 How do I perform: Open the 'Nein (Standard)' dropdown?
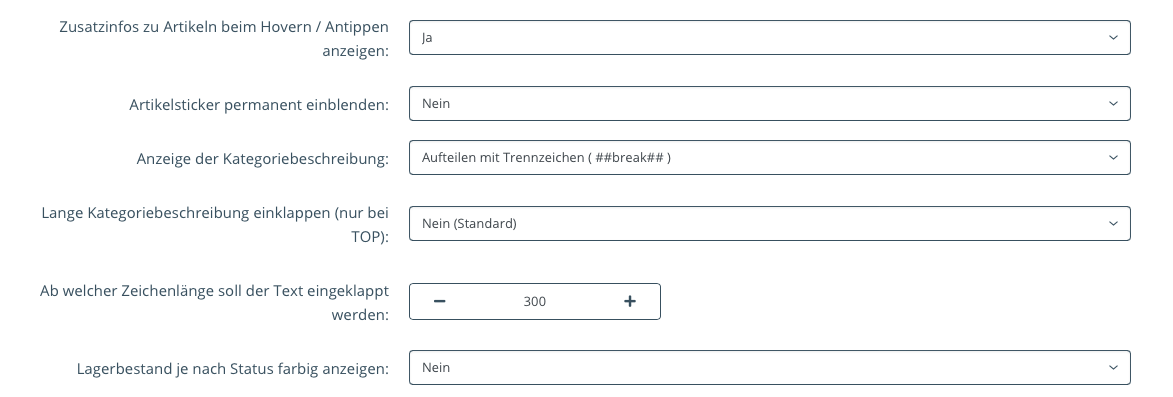click(769, 224)
